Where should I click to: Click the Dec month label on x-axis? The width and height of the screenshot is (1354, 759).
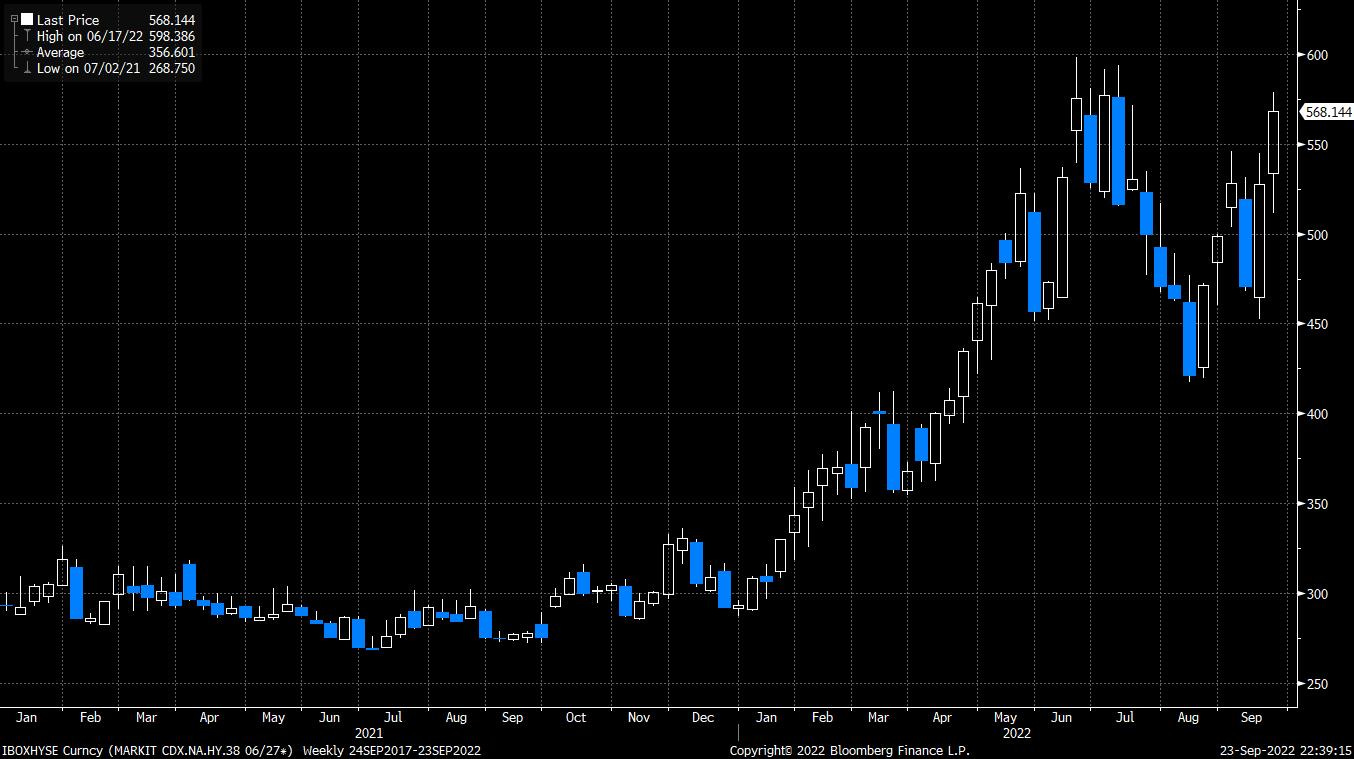coord(703,717)
